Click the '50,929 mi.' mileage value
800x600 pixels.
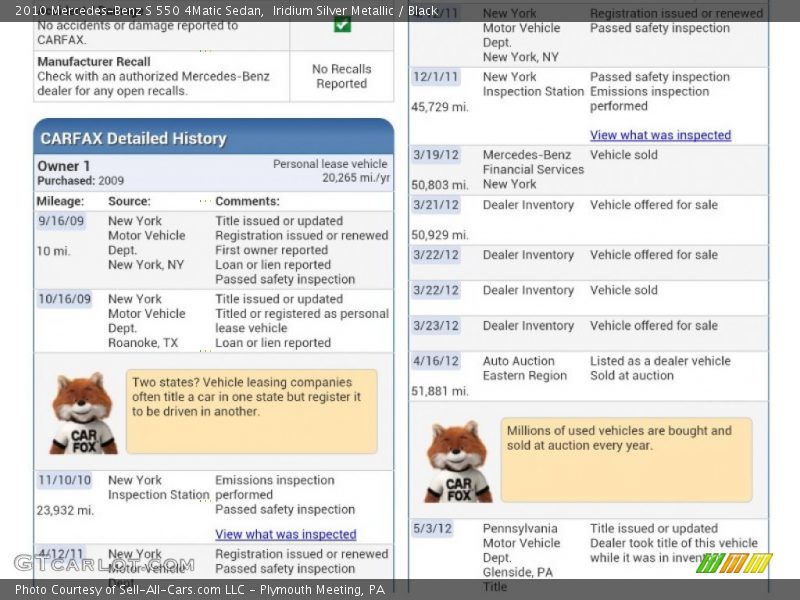[440, 235]
